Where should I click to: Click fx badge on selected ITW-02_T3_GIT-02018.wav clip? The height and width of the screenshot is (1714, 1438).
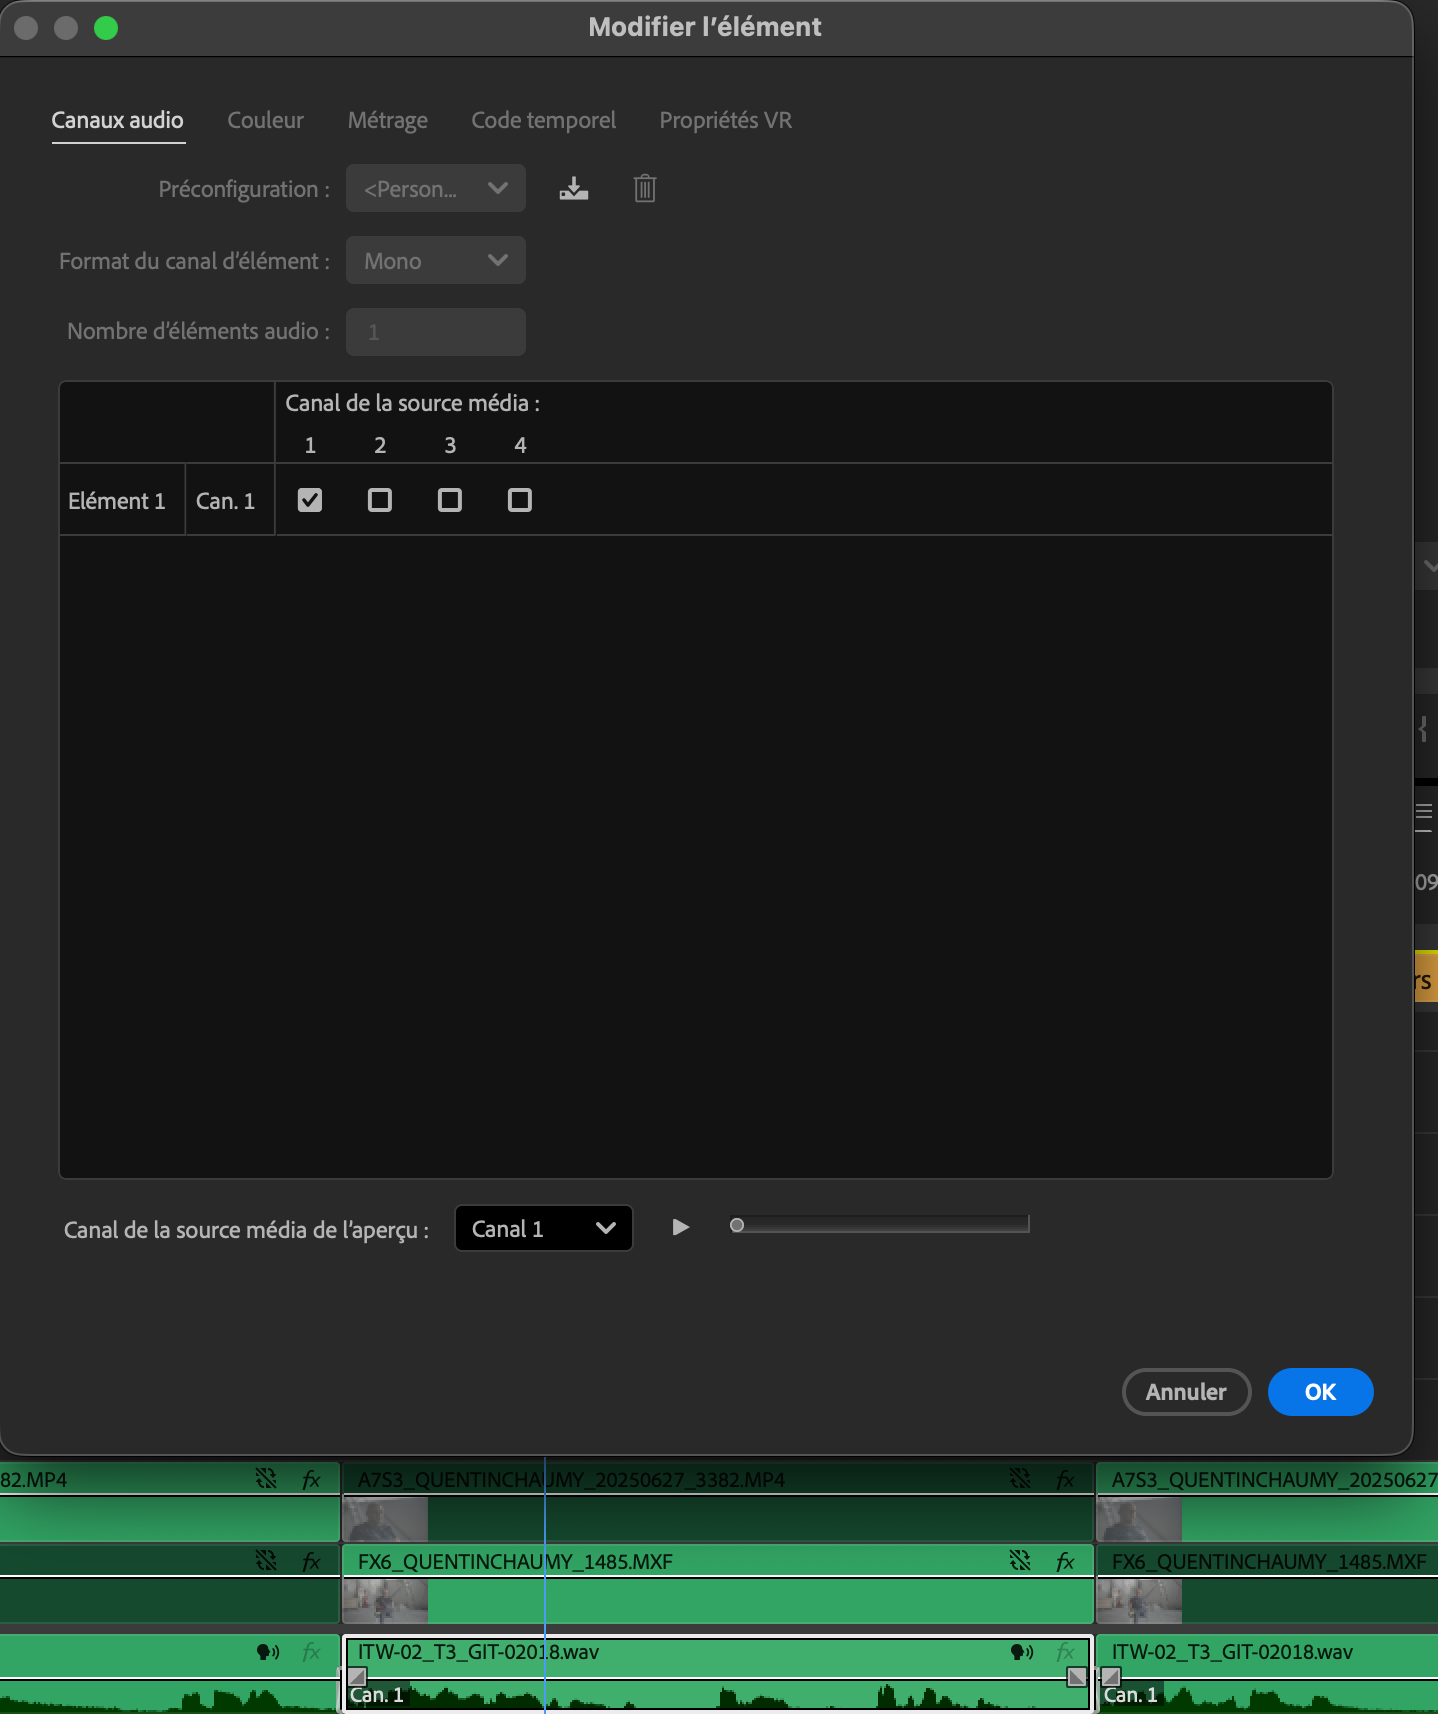[x=1065, y=1652]
